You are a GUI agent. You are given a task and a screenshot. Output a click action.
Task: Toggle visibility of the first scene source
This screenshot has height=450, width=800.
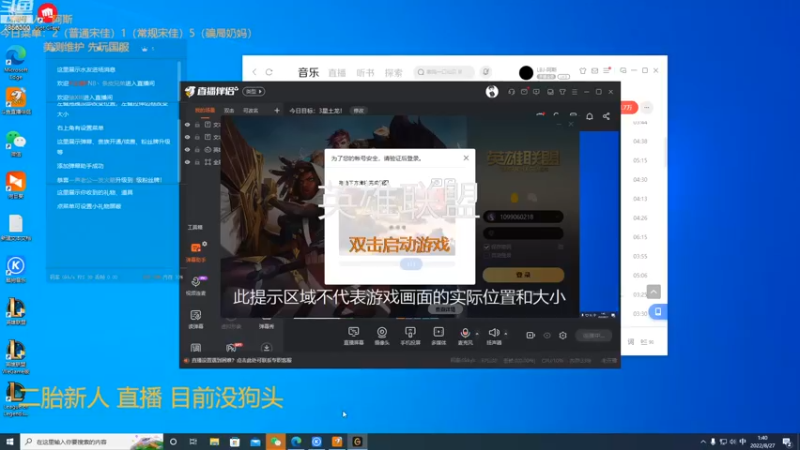[187, 124]
